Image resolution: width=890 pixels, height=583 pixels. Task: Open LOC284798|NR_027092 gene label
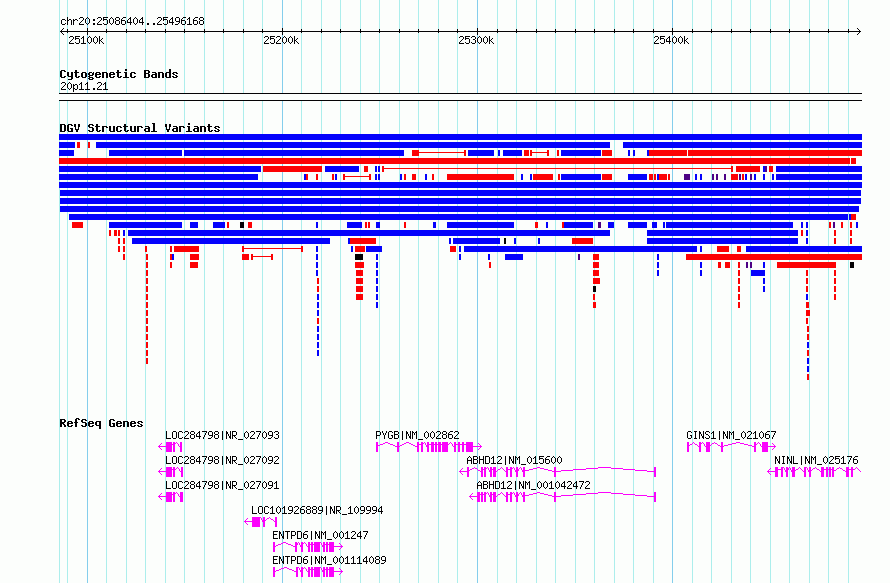222,460
